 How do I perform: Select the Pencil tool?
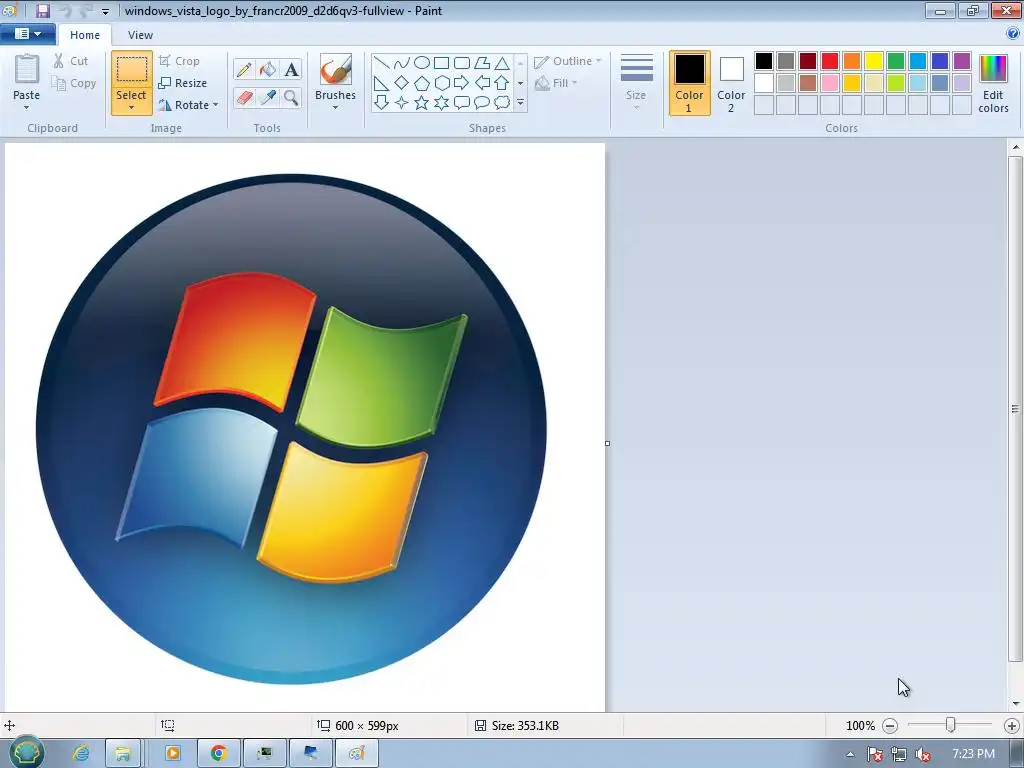coord(244,69)
